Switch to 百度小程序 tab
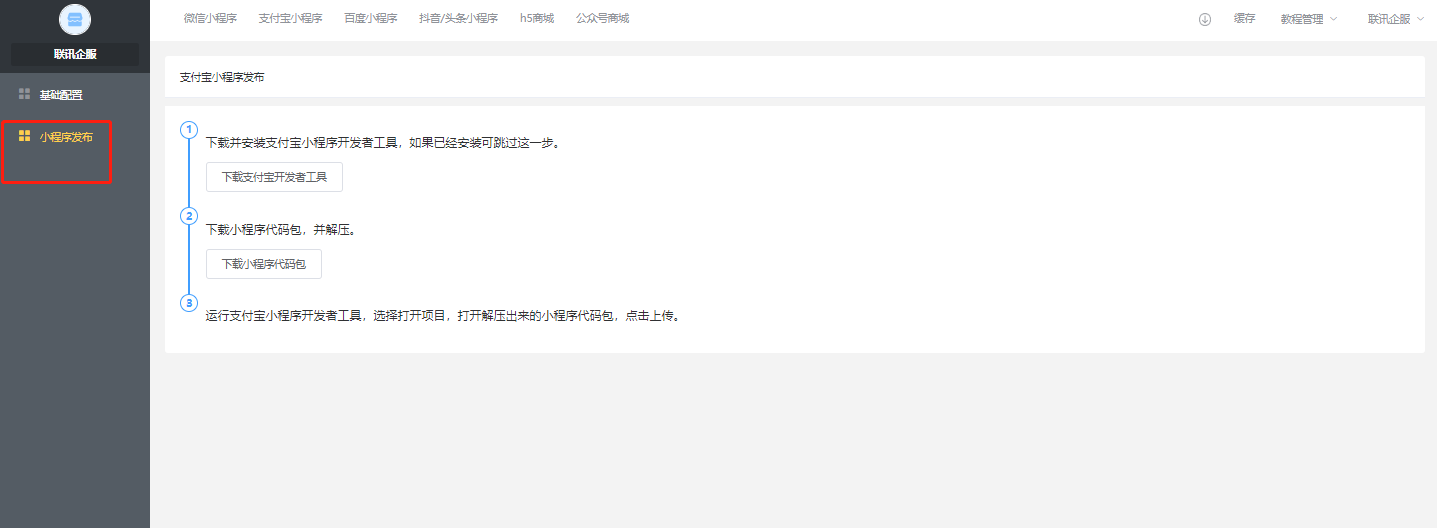 click(x=371, y=18)
